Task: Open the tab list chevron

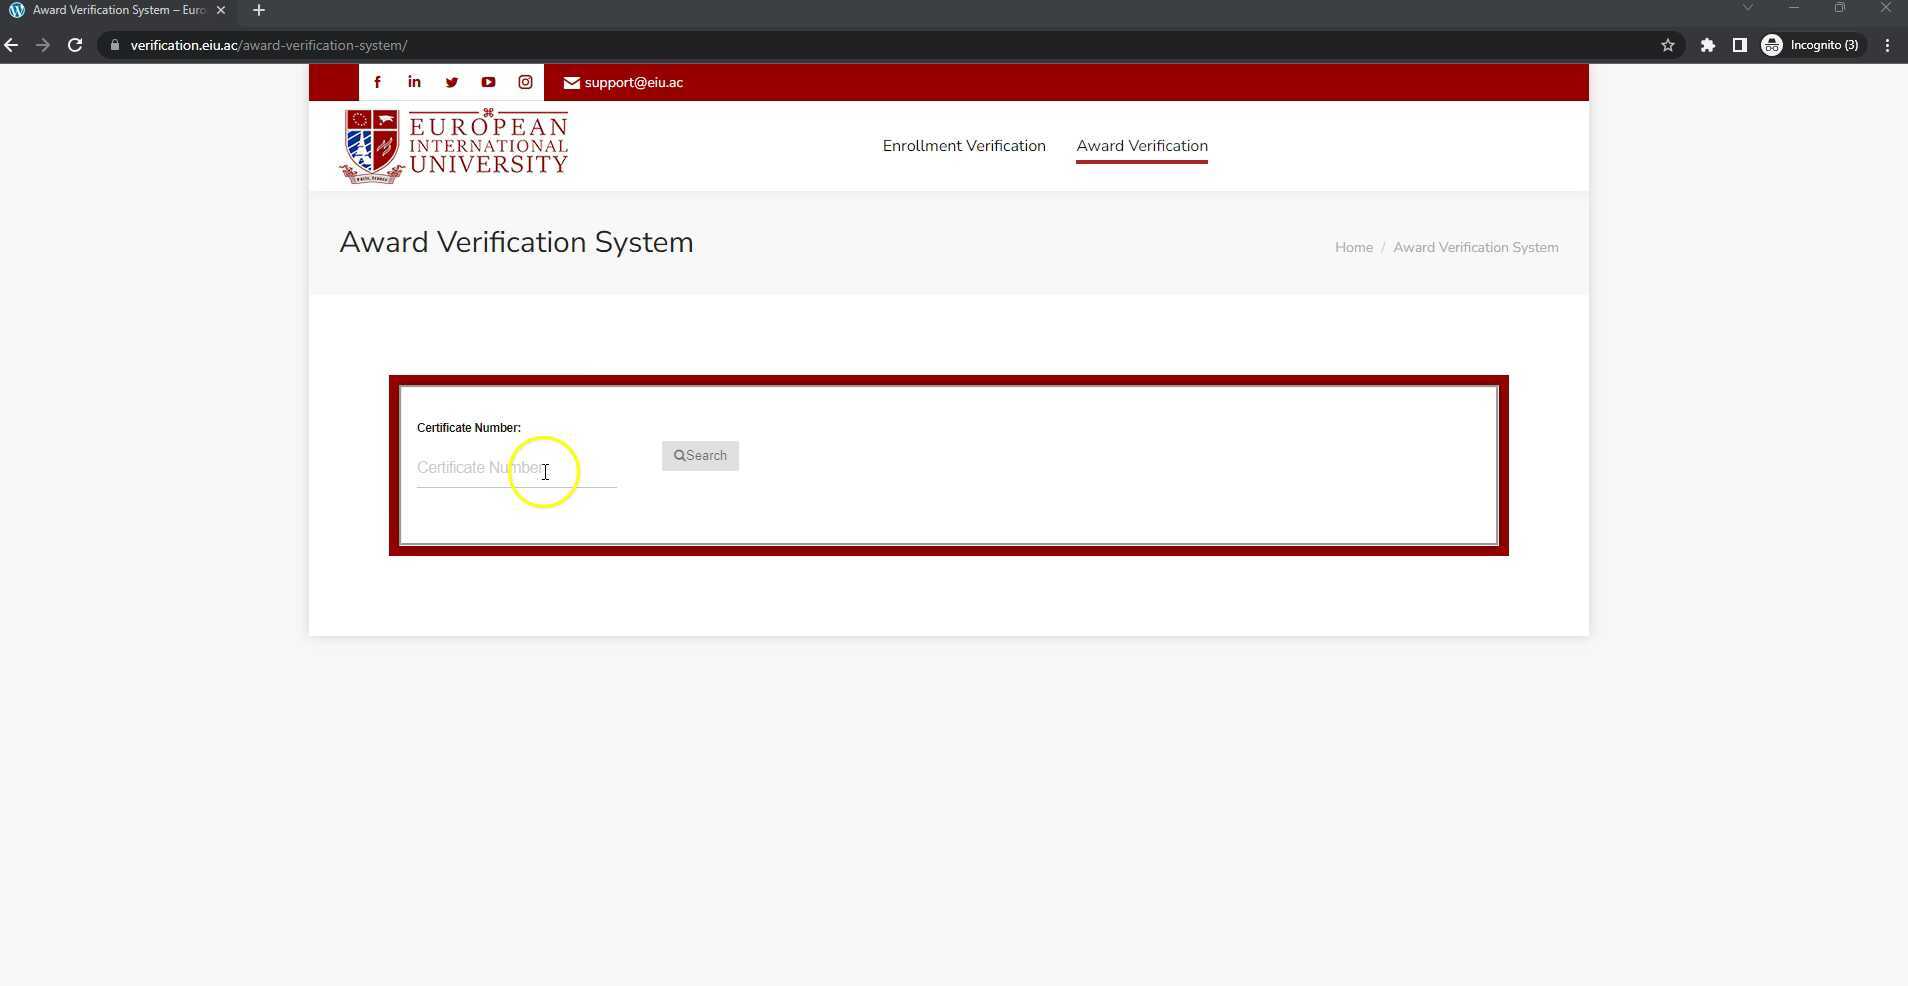Action: (1747, 9)
